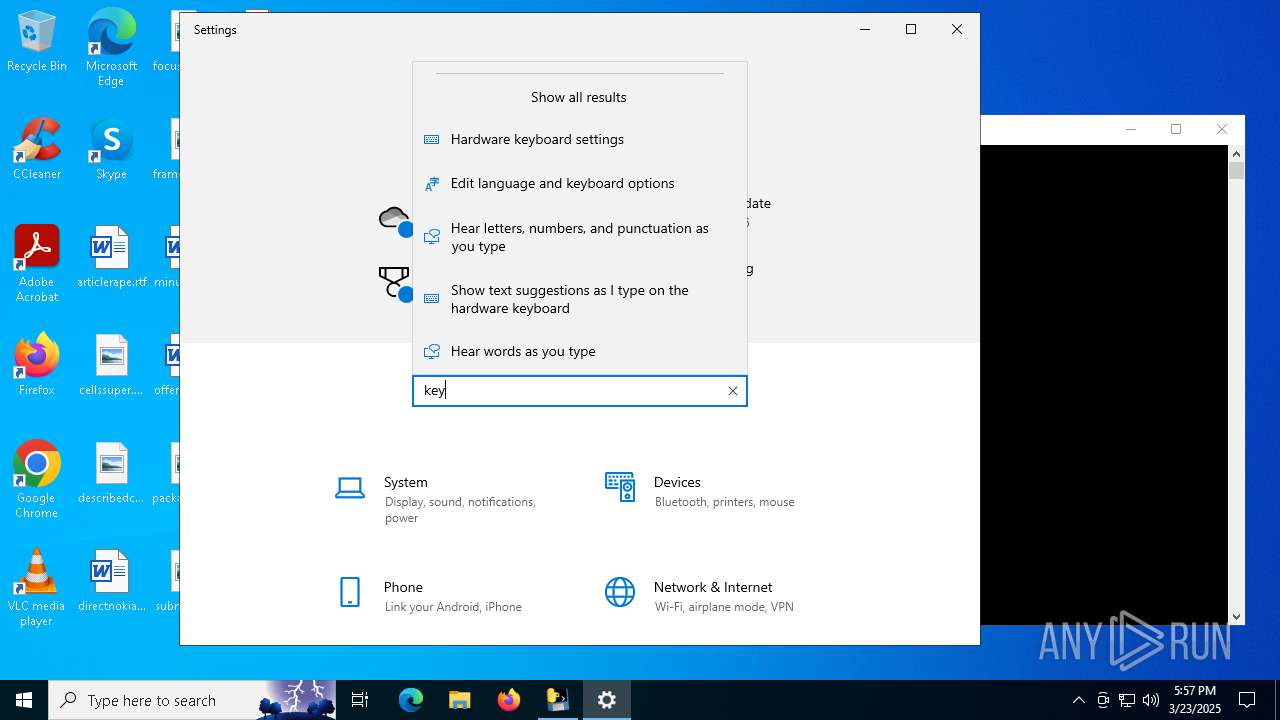Screen dimensions: 1280x720
Task: Open Firefox desktop shortcut
Action: click(37, 365)
